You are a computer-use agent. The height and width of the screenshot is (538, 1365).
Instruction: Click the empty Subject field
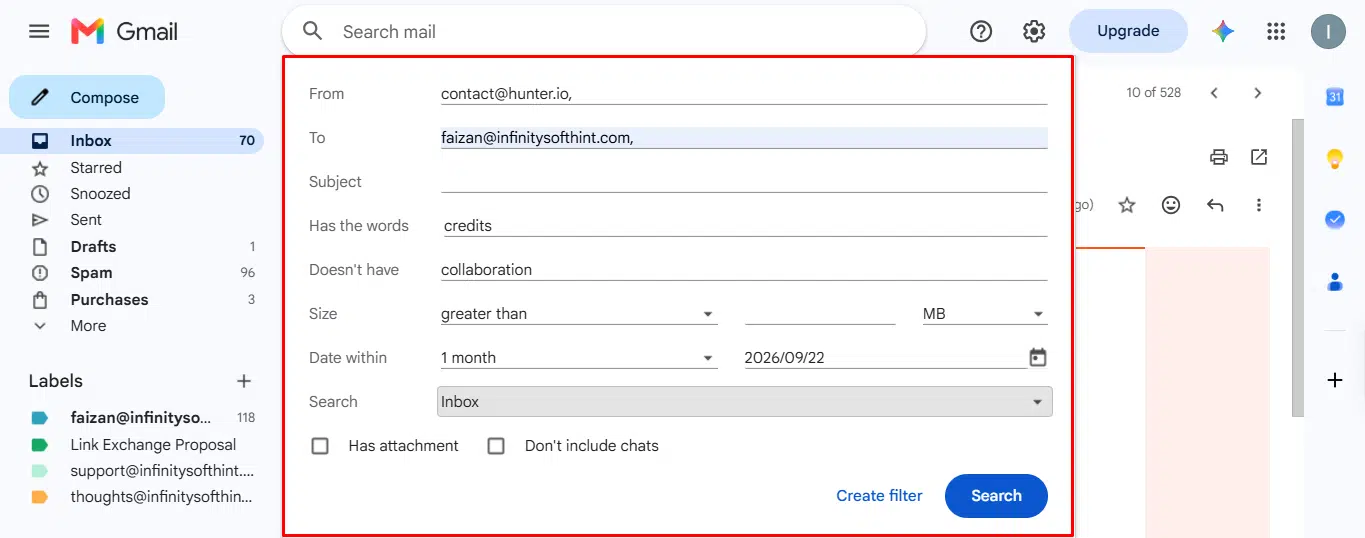744,182
